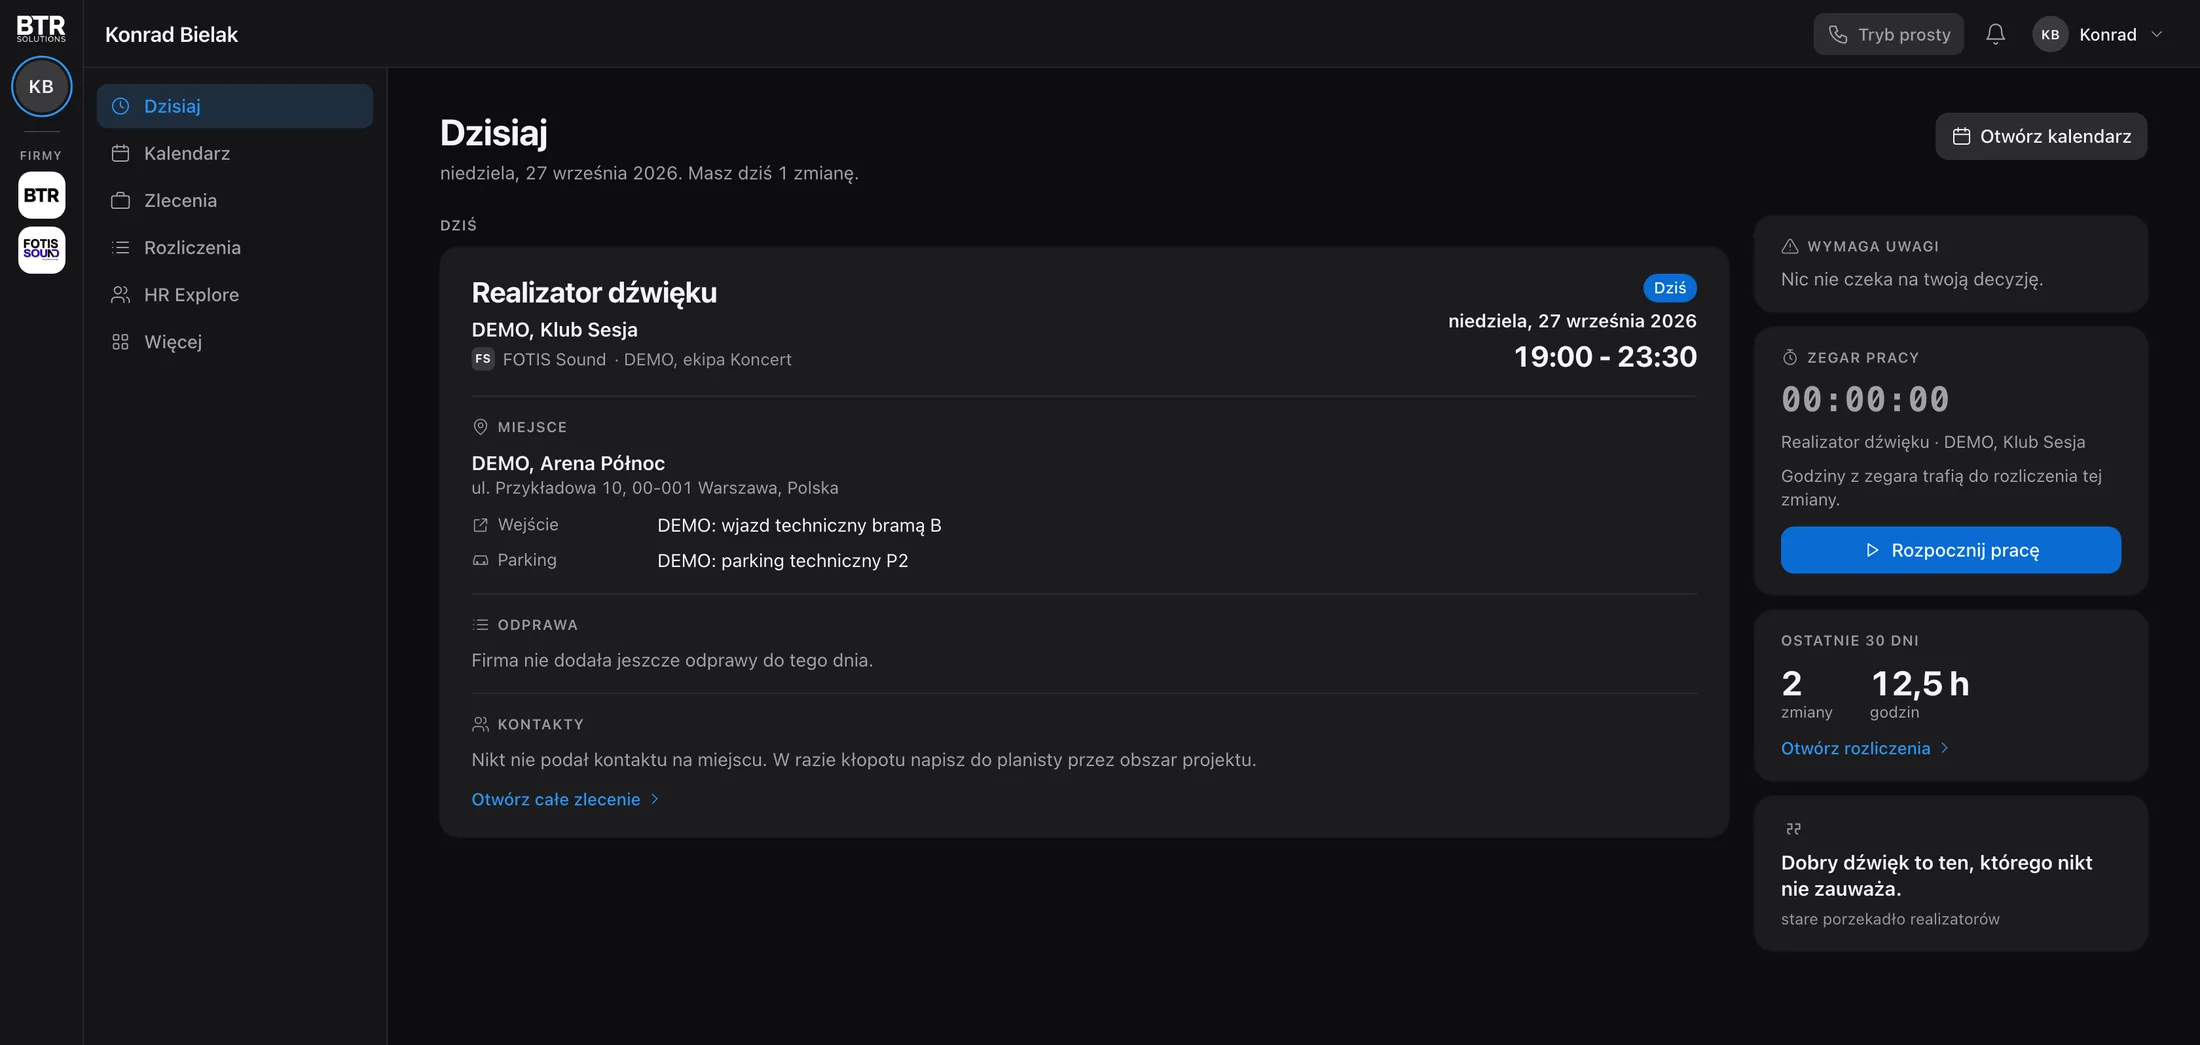
Task: Click the warning triangle icon by Wymaga uwagi
Action: [1790, 246]
